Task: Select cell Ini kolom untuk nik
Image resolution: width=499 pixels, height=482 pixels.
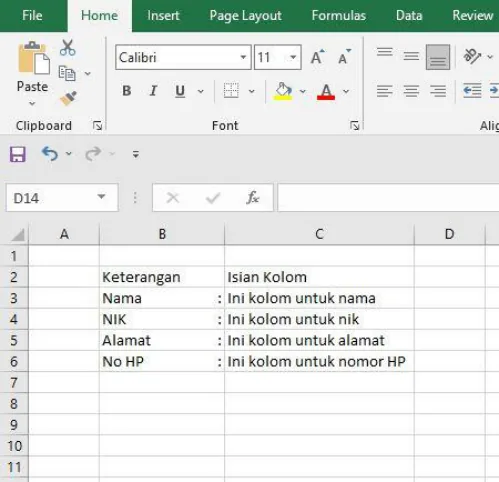Action: tap(319, 319)
